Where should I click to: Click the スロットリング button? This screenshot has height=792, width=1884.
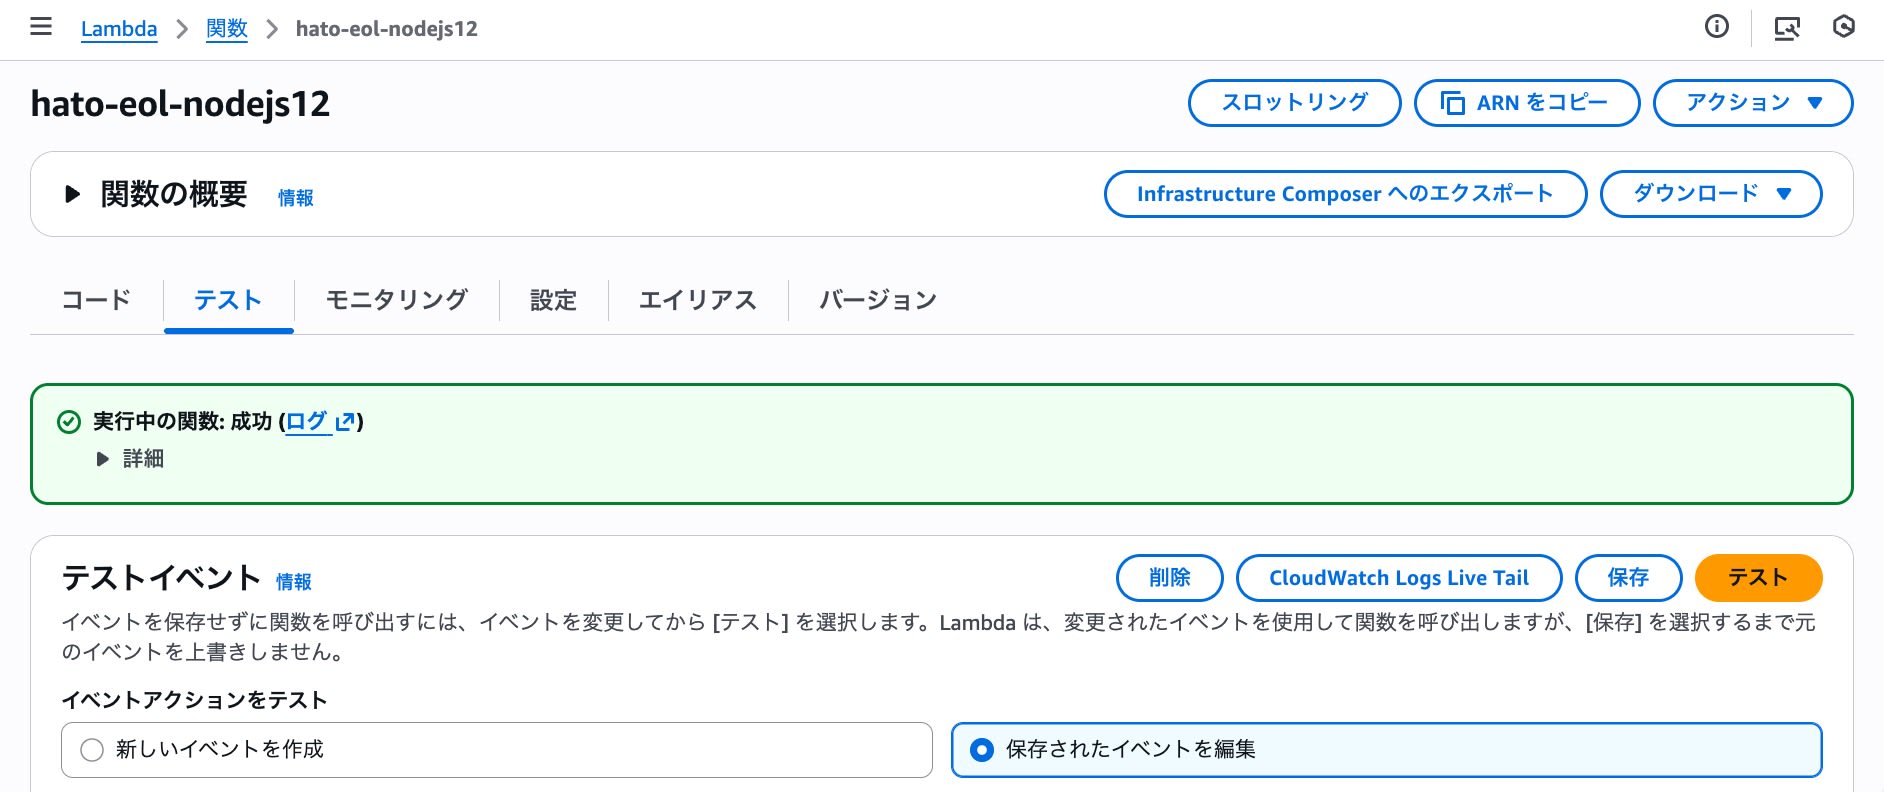pyautogui.click(x=1294, y=103)
